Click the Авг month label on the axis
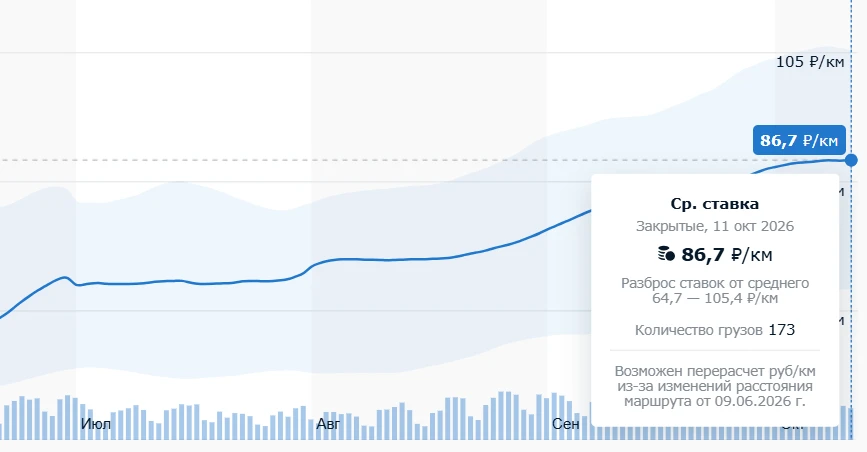The width and height of the screenshot is (867, 452). (x=328, y=424)
